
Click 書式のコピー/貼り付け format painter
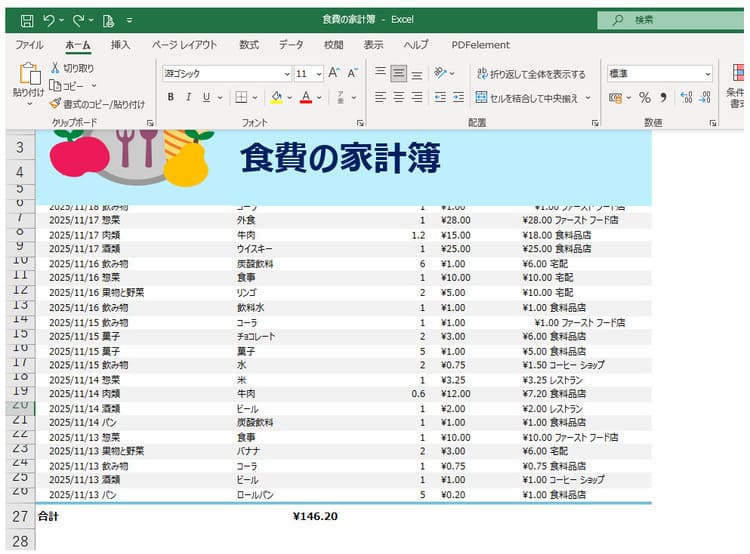(x=98, y=104)
